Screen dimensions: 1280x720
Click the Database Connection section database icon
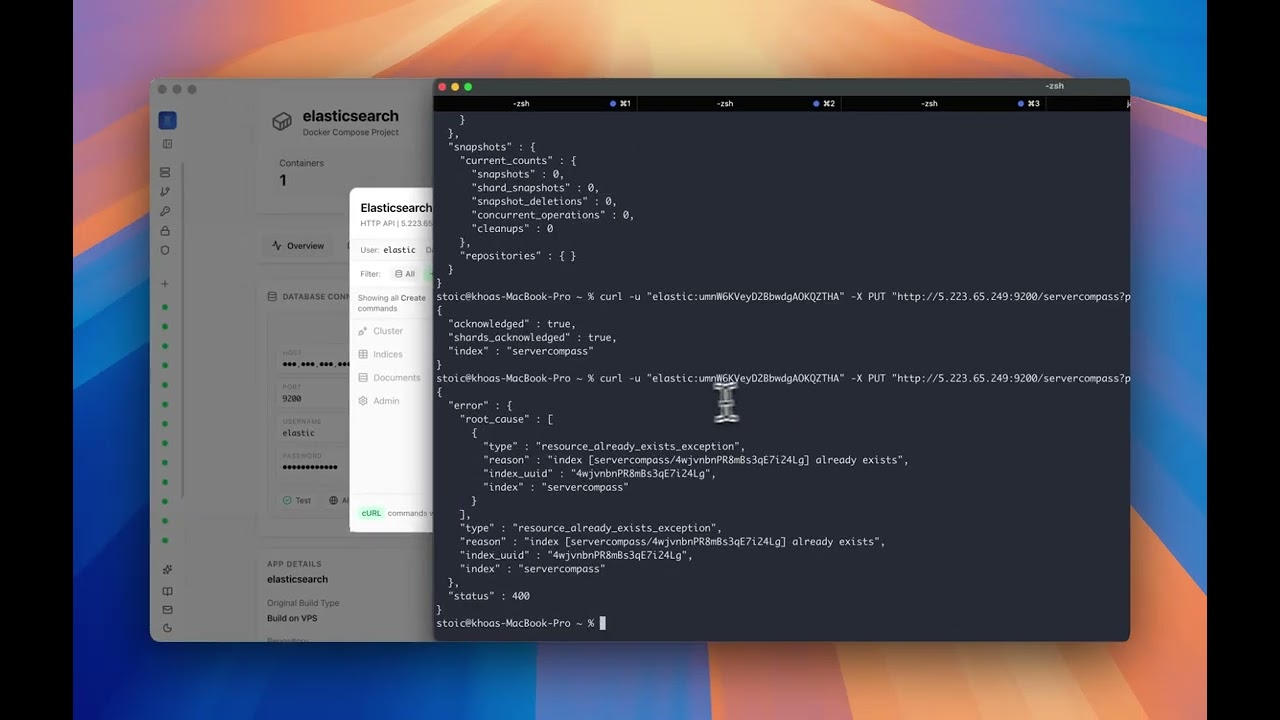pyautogui.click(x=273, y=297)
